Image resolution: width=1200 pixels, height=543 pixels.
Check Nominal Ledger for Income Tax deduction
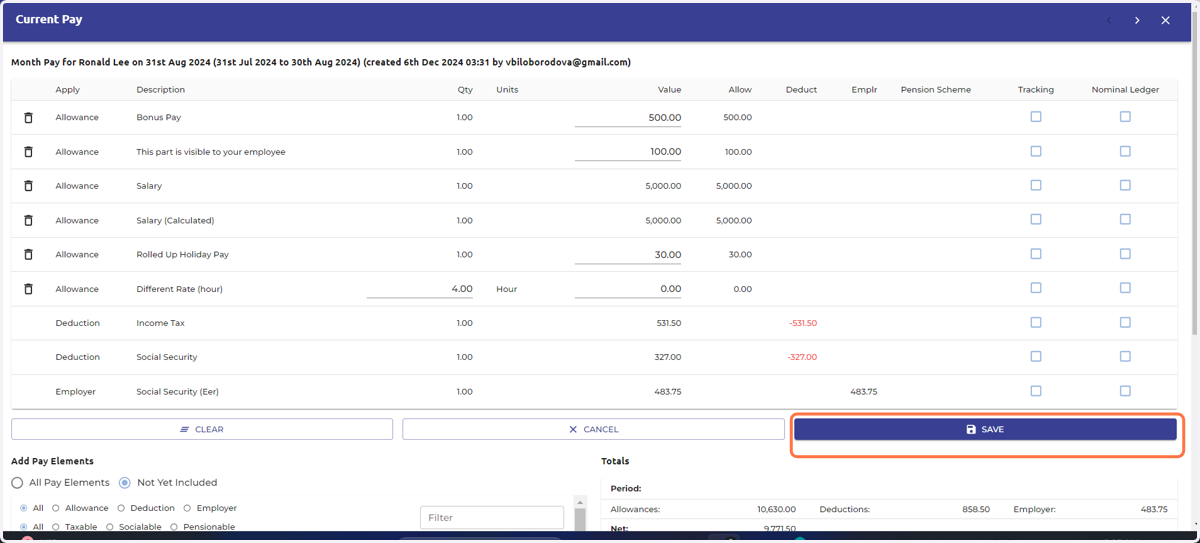click(1125, 322)
